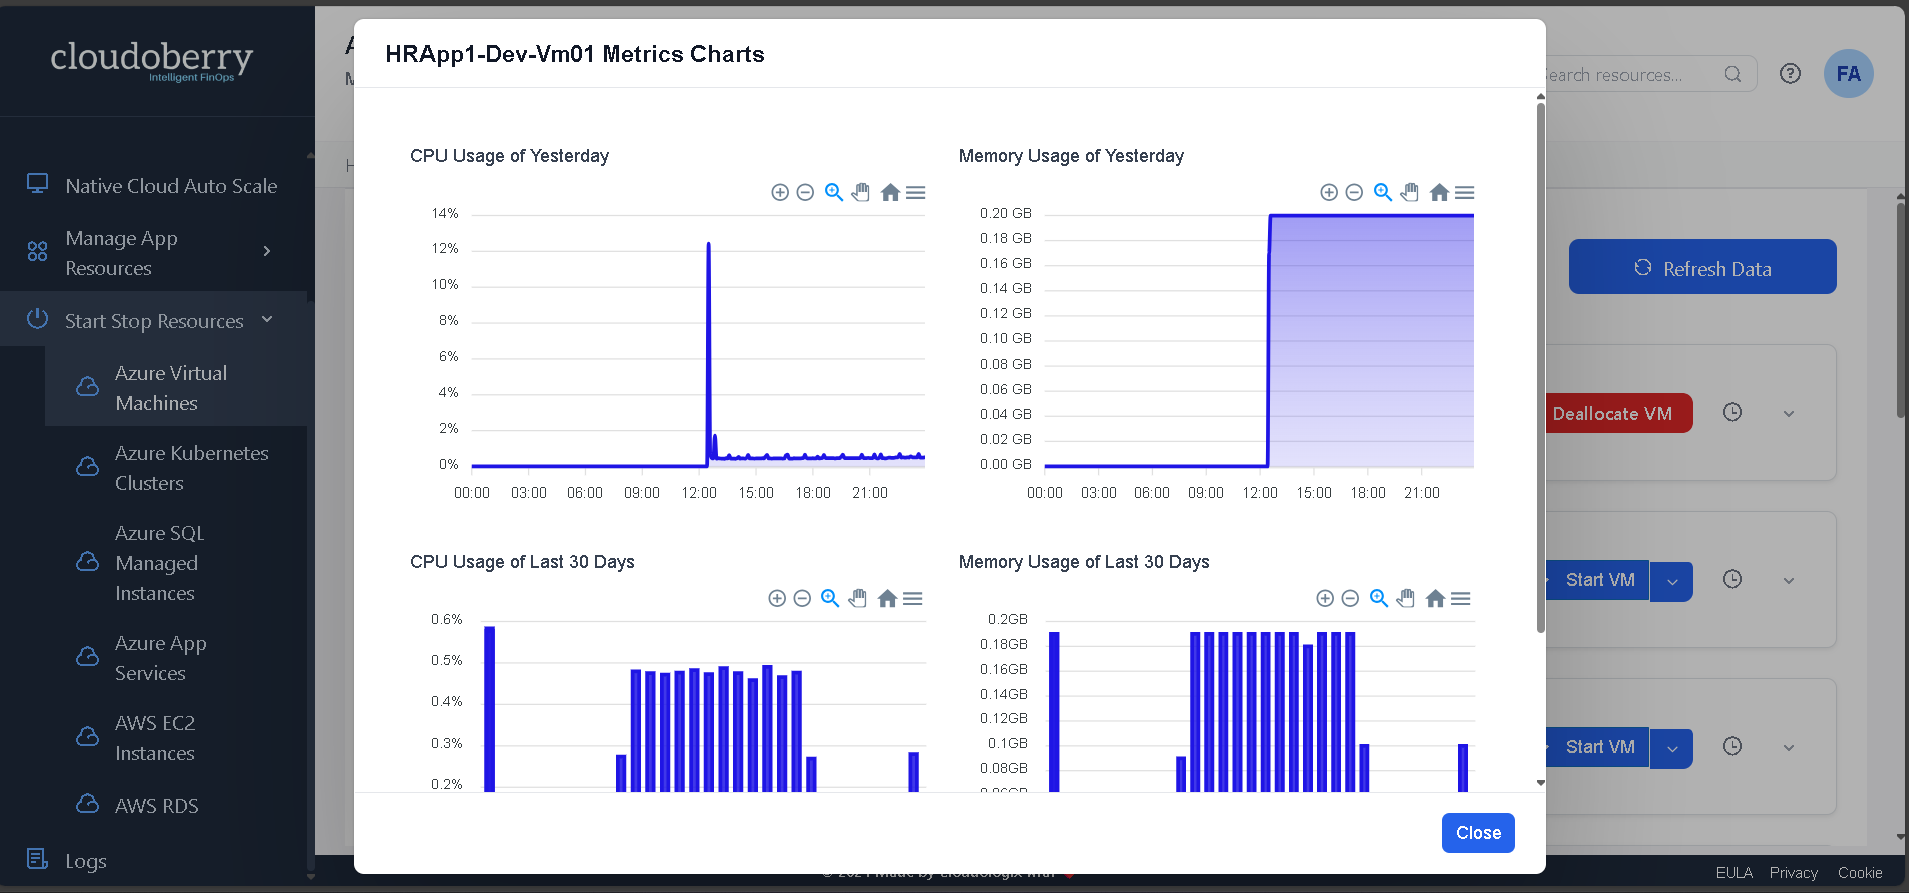
Task: Activate panning tool on Memory Yesterday chart
Action: click(1410, 192)
